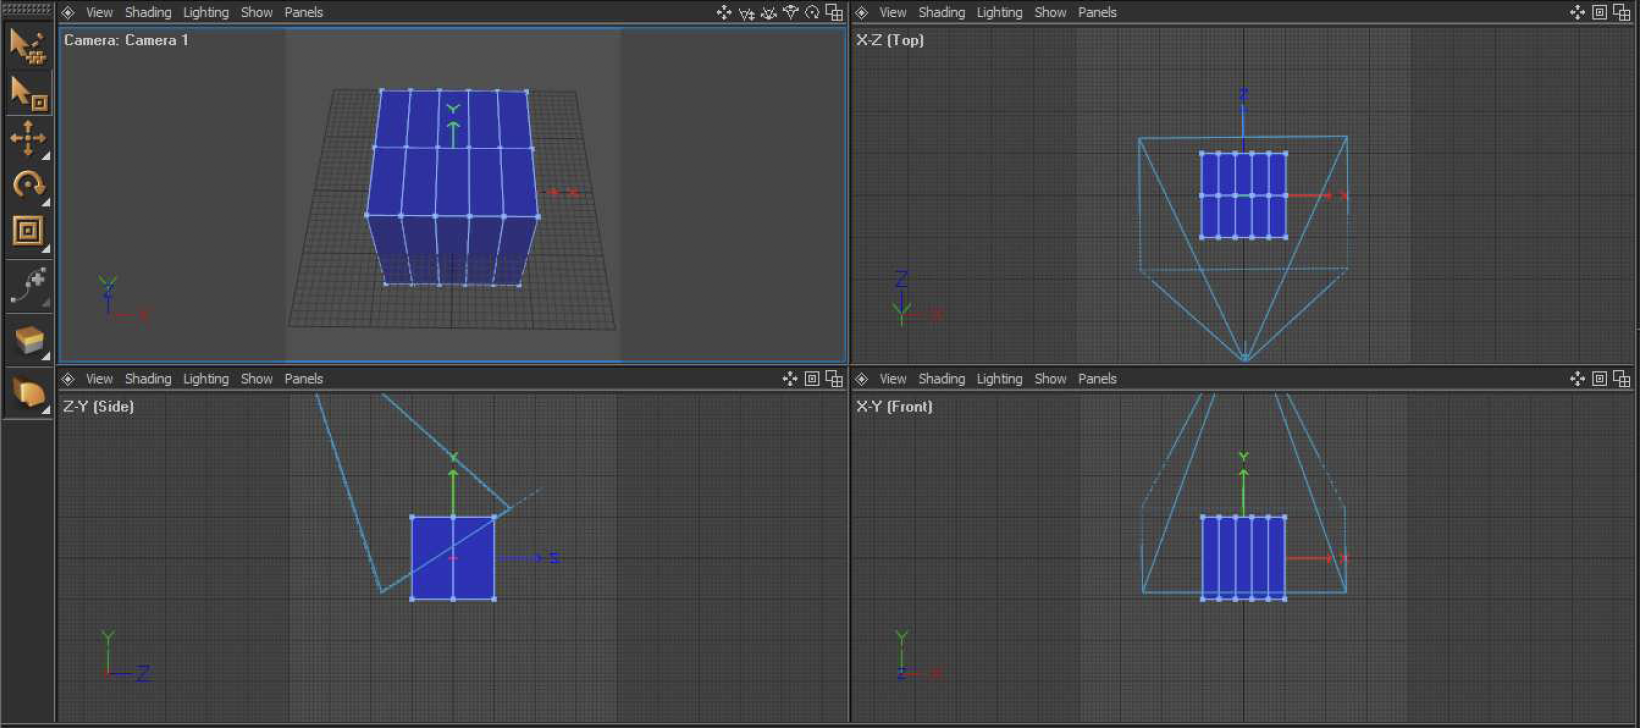Click the add curve point tool
Screen dimensions: 1640x728
tap(27, 286)
